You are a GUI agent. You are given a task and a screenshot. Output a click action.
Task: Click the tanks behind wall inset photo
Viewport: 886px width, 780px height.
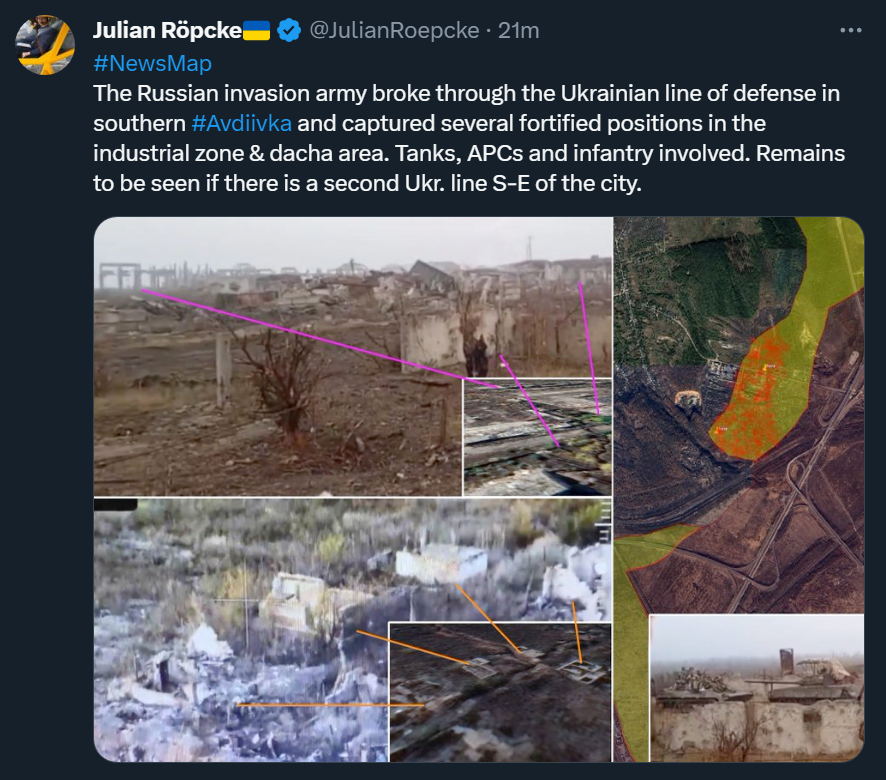pos(757,688)
